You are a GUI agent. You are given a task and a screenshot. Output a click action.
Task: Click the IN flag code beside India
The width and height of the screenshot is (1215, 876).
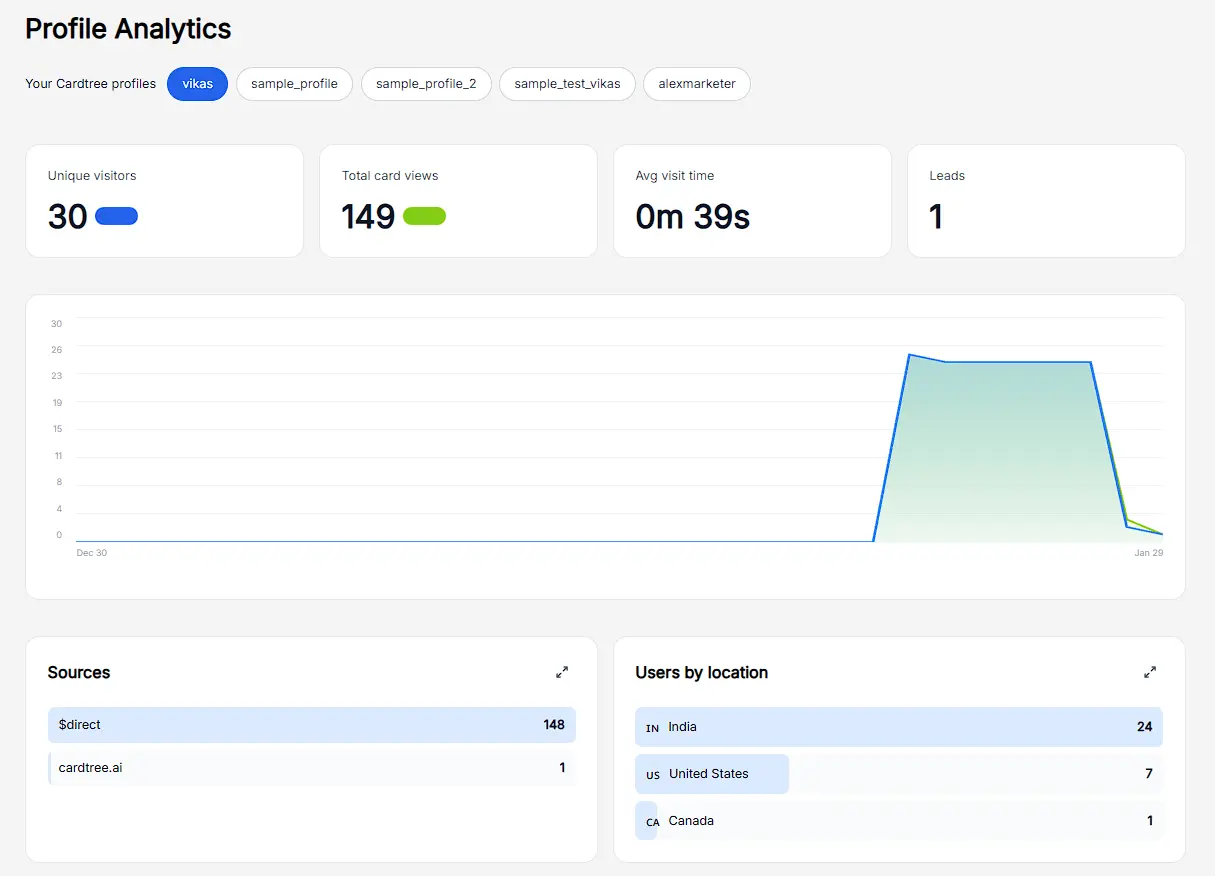click(652, 728)
